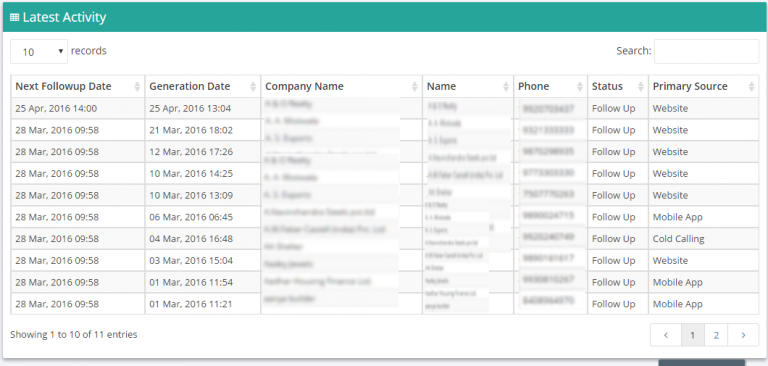This screenshot has width=768, height=366.
Task: Open page 2 of the table
Action: [716, 335]
